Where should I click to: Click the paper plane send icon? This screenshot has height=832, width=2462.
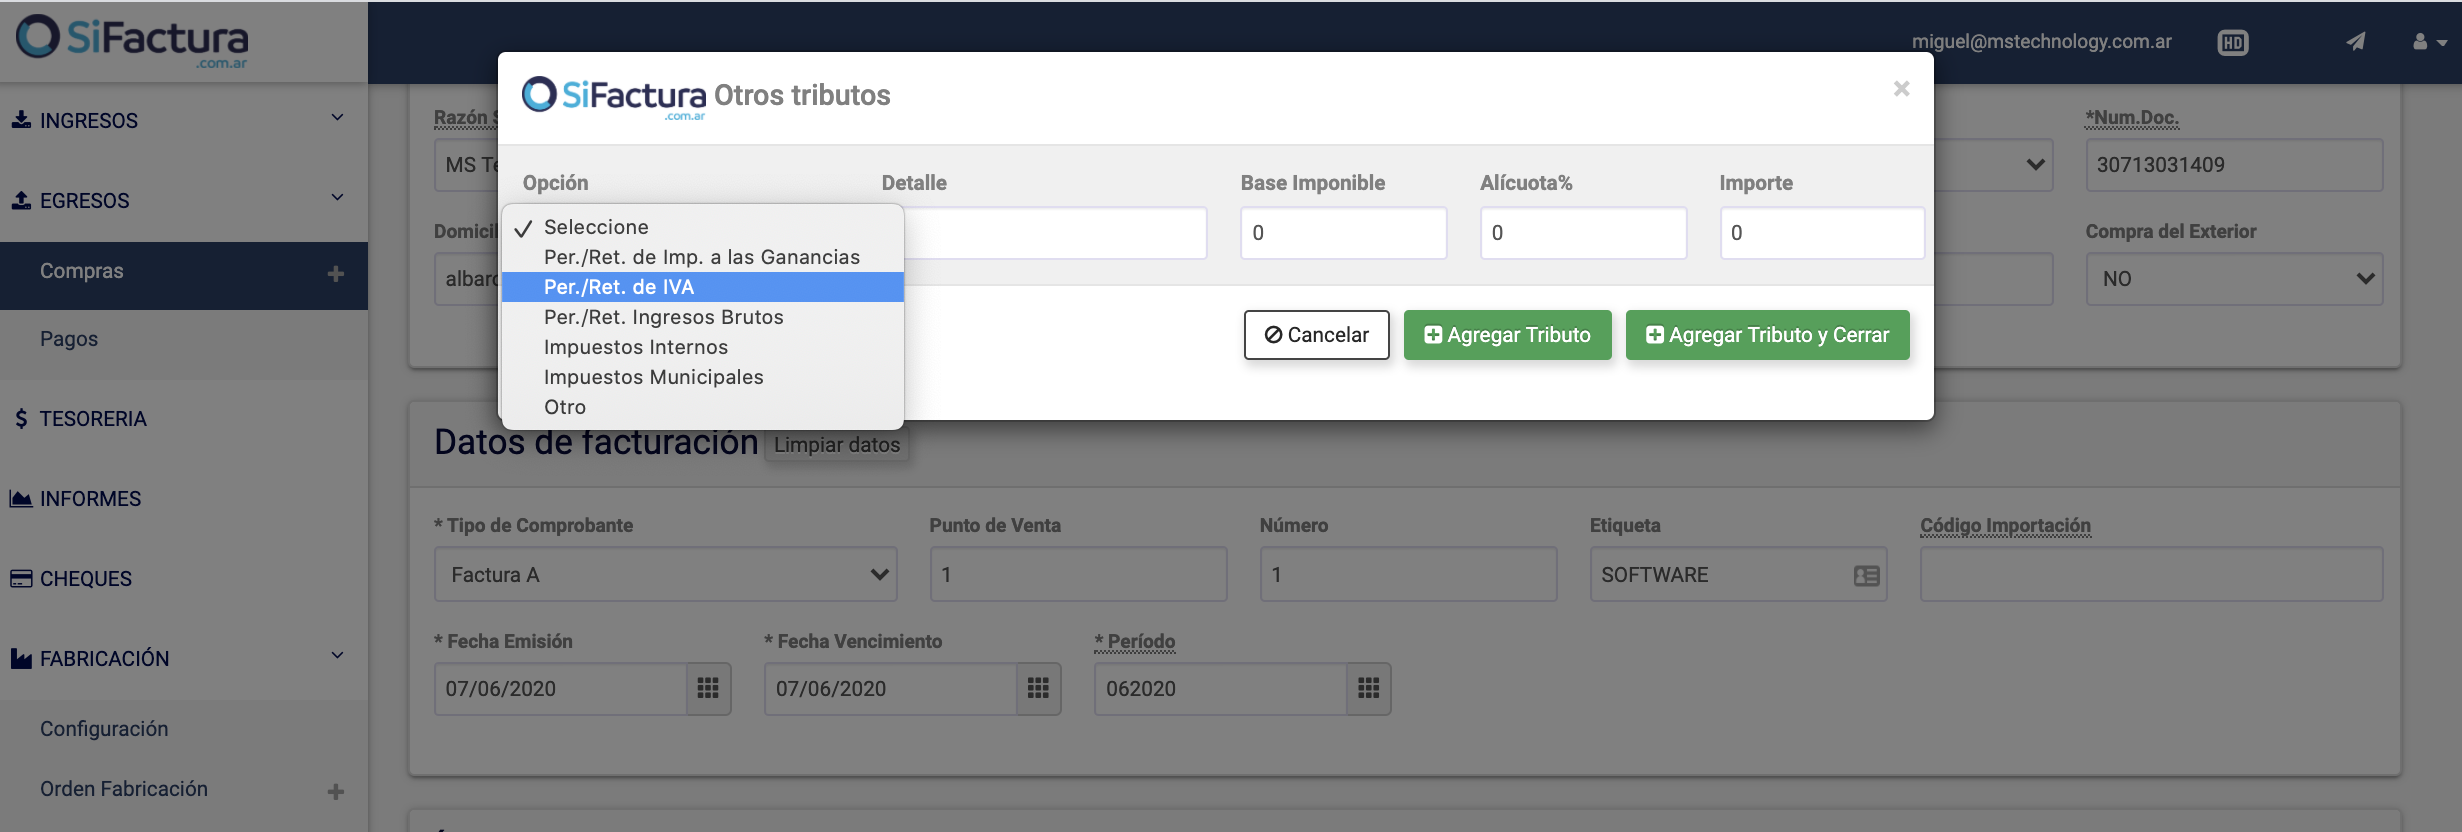pos(2356,42)
